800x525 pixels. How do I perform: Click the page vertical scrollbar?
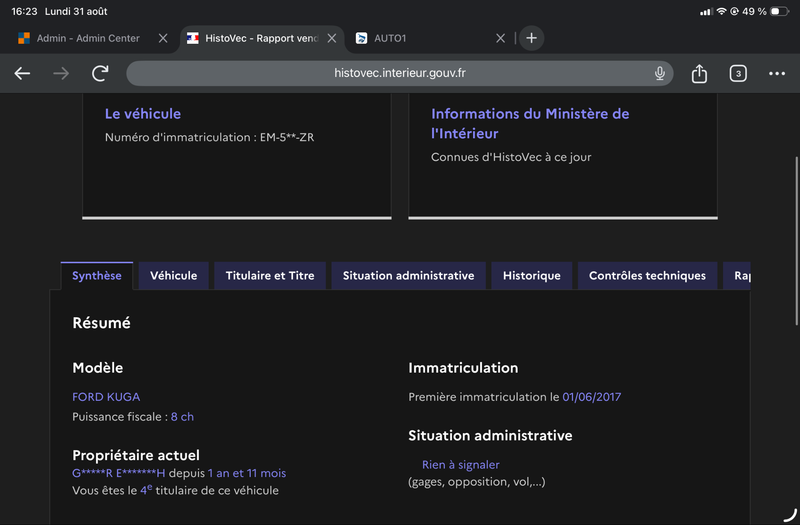pyautogui.click(x=796, y=241)
